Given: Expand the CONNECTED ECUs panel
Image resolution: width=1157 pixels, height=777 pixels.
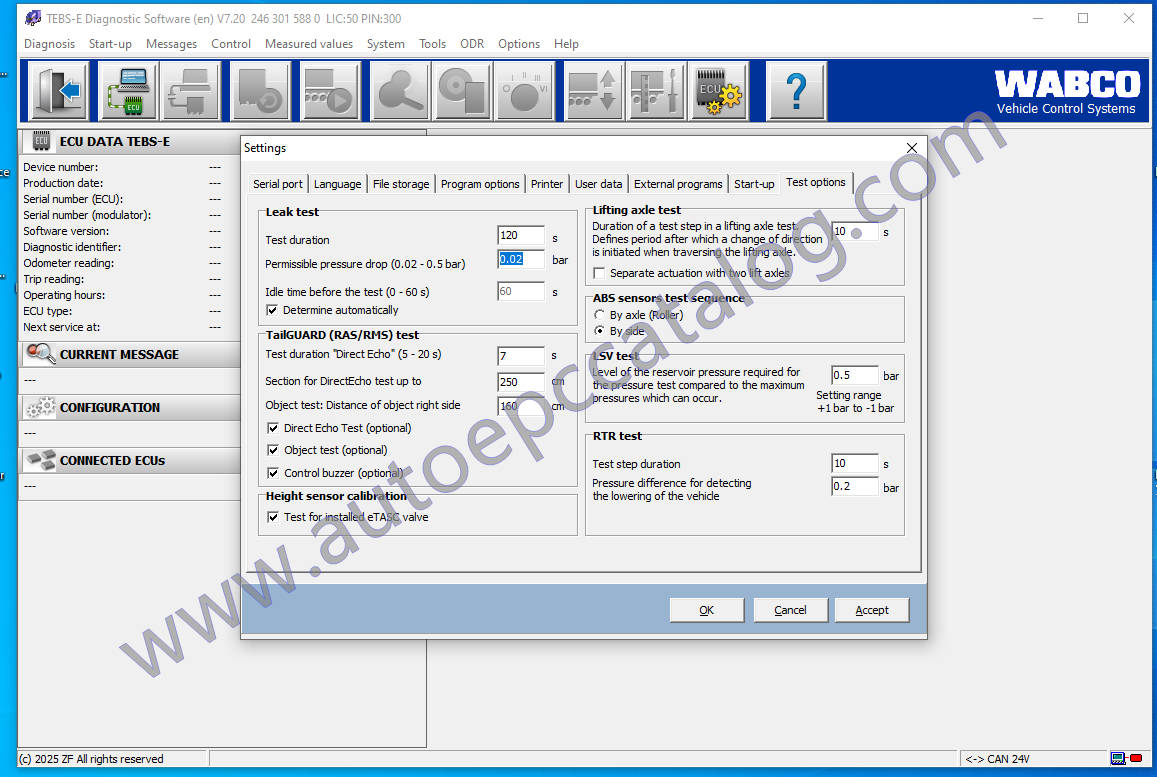Looking at the screenshot, I should [x=130, y=460].
